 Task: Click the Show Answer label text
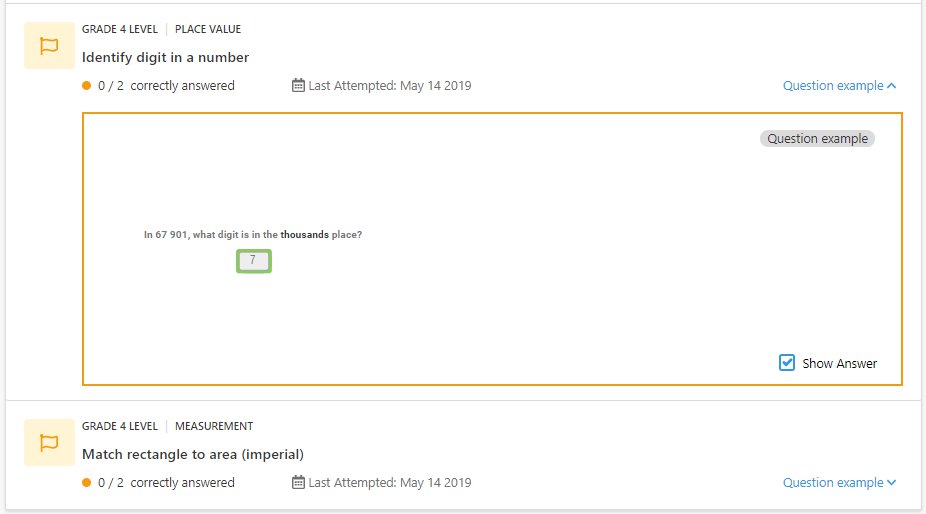[x=839, y=363]
